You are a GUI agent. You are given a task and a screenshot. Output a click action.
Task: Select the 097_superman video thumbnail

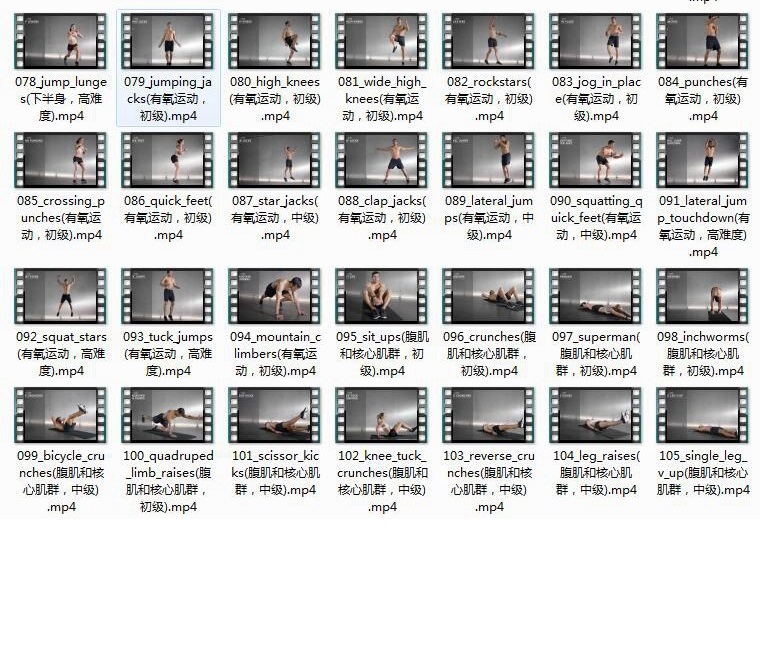[x=596, y=297]
